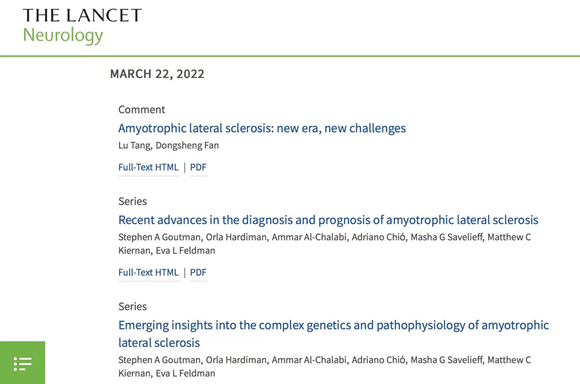Open 'Recent advances in the diagnosis and prognosis' article
This screenshot has height=384, width=580.
pos(328,220)
